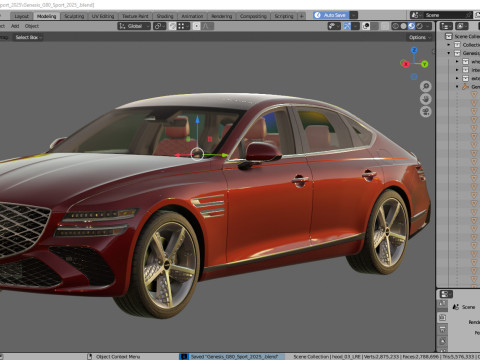
Task: Switch to the Layout workspace tab
Action: pos(22,16)
